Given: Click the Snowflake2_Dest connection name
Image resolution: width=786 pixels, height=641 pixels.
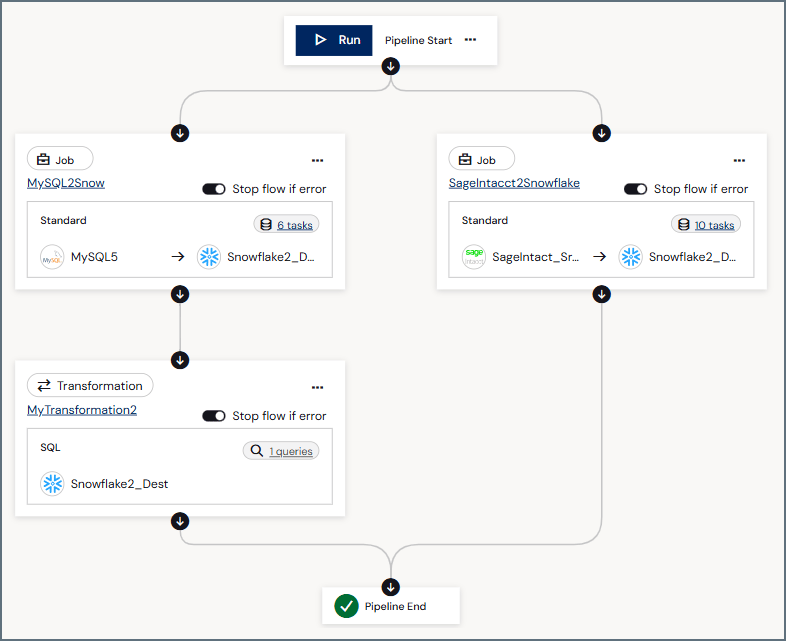Looking at the screenshot, I should tap(119, 484).
